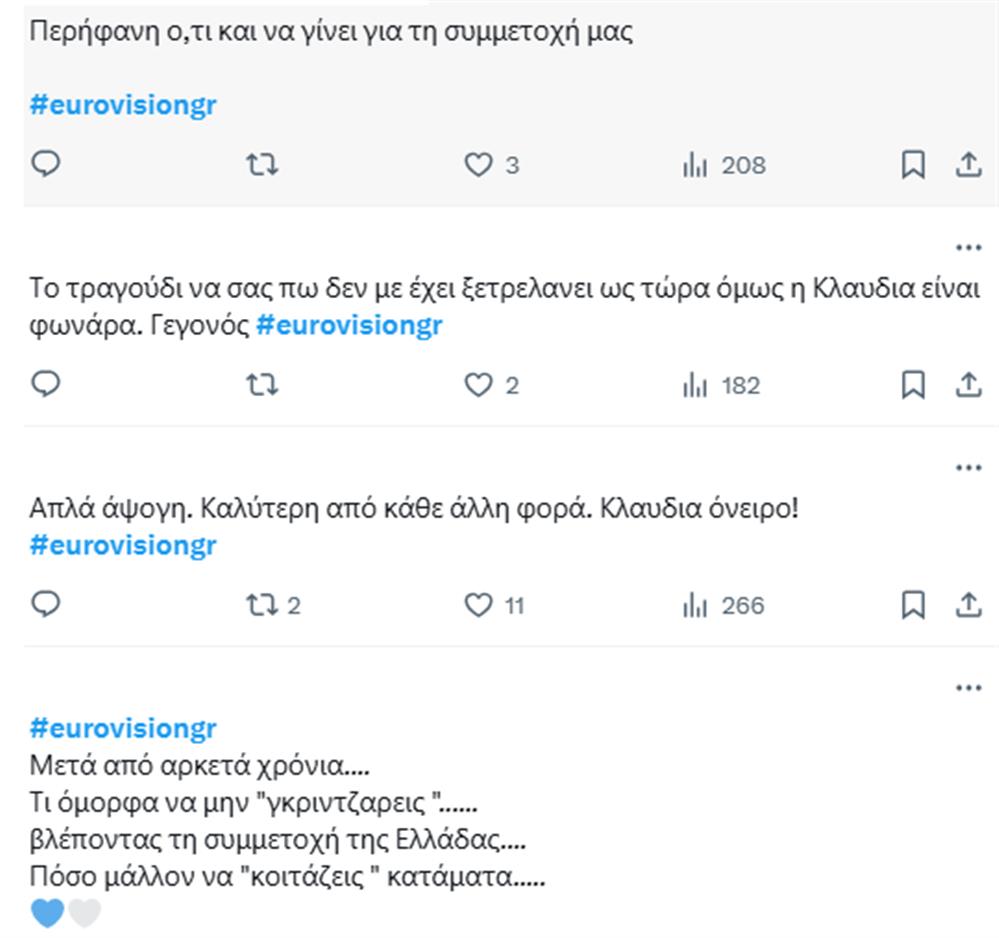Bookmark the tweet praising Klaudia's voice
The width and height of the screenshot is (999, 938).
point(911,384)
